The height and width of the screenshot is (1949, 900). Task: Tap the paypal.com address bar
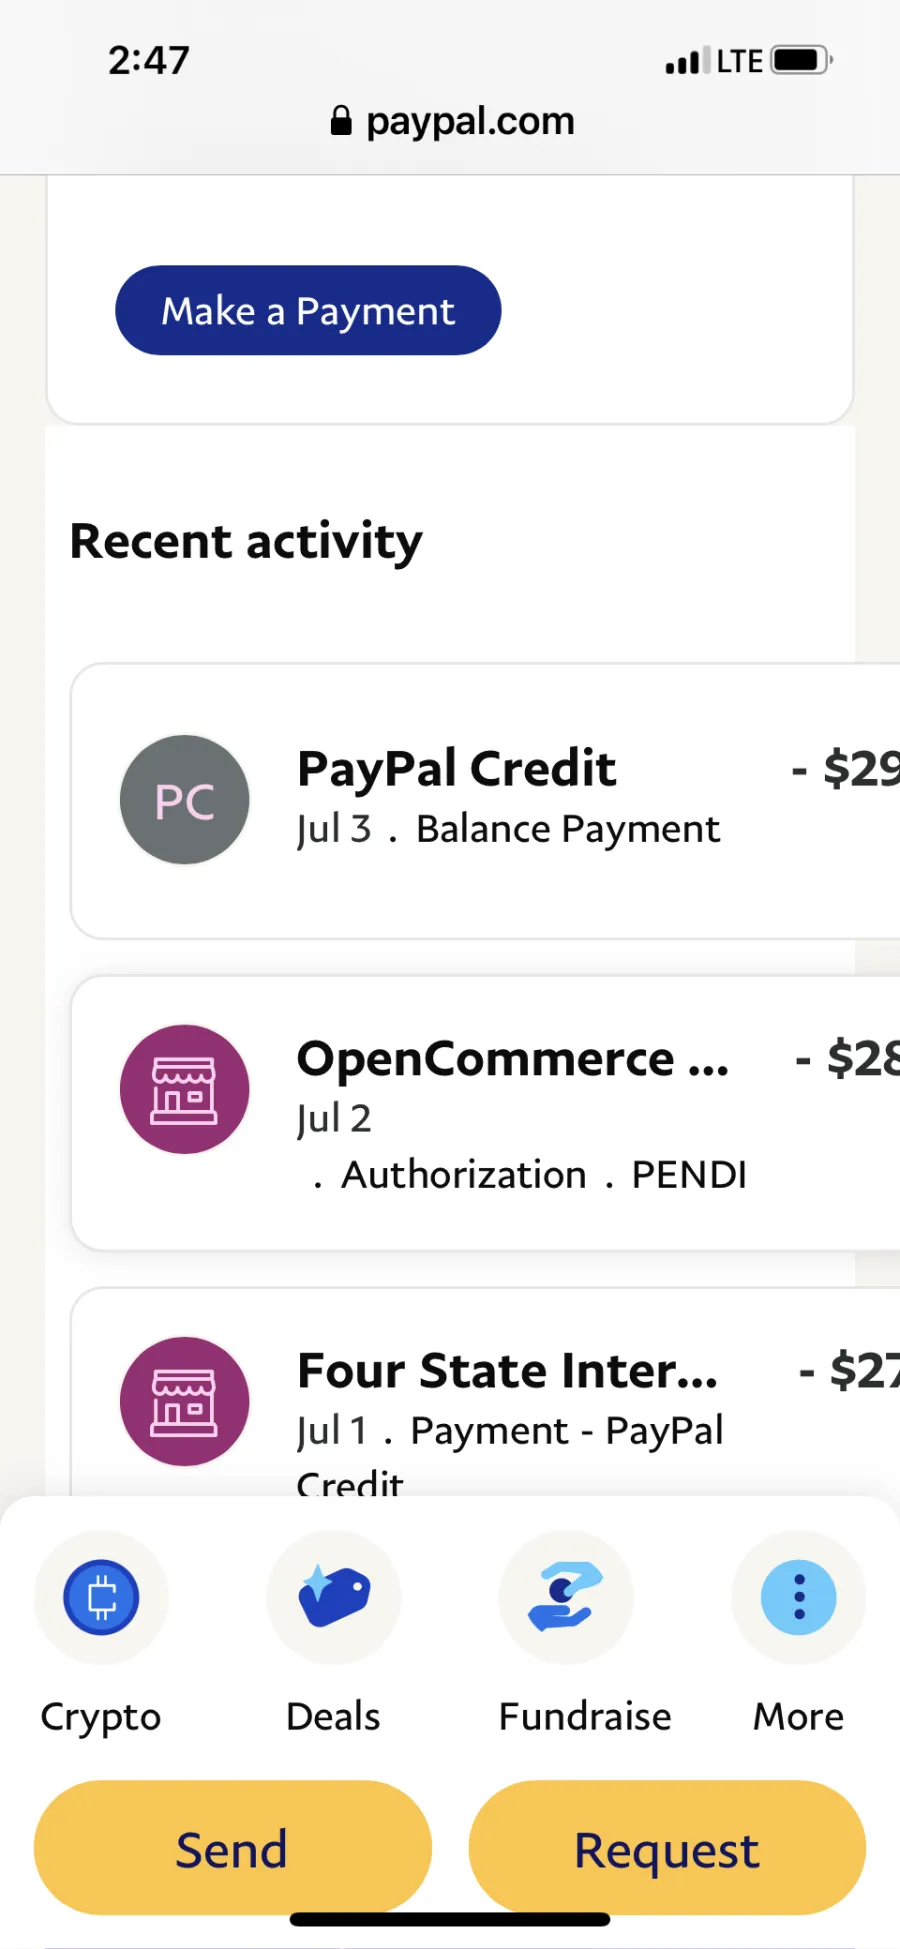(x=452, y=121)
